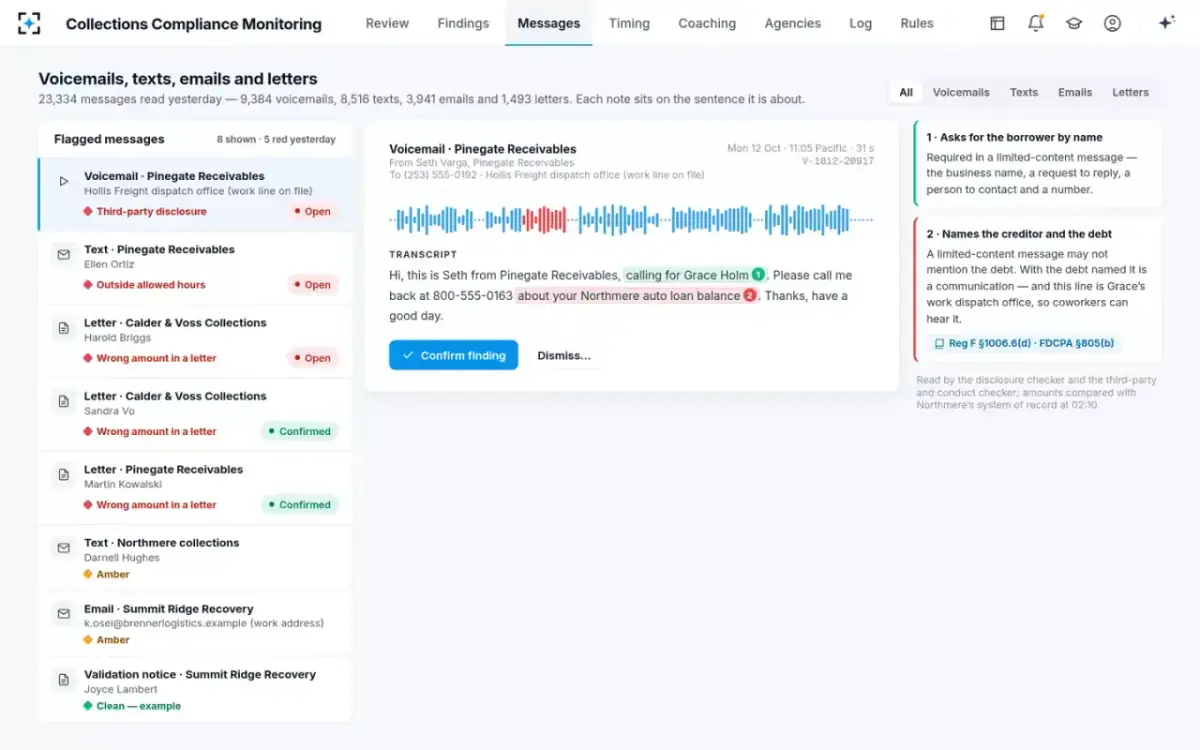
Task: Switch to the Review tab
Action: coord(387,23)
